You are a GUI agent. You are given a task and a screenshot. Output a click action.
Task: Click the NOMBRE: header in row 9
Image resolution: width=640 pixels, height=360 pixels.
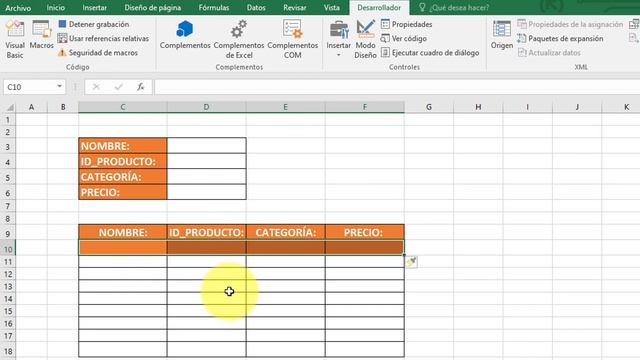pos(123,233)
